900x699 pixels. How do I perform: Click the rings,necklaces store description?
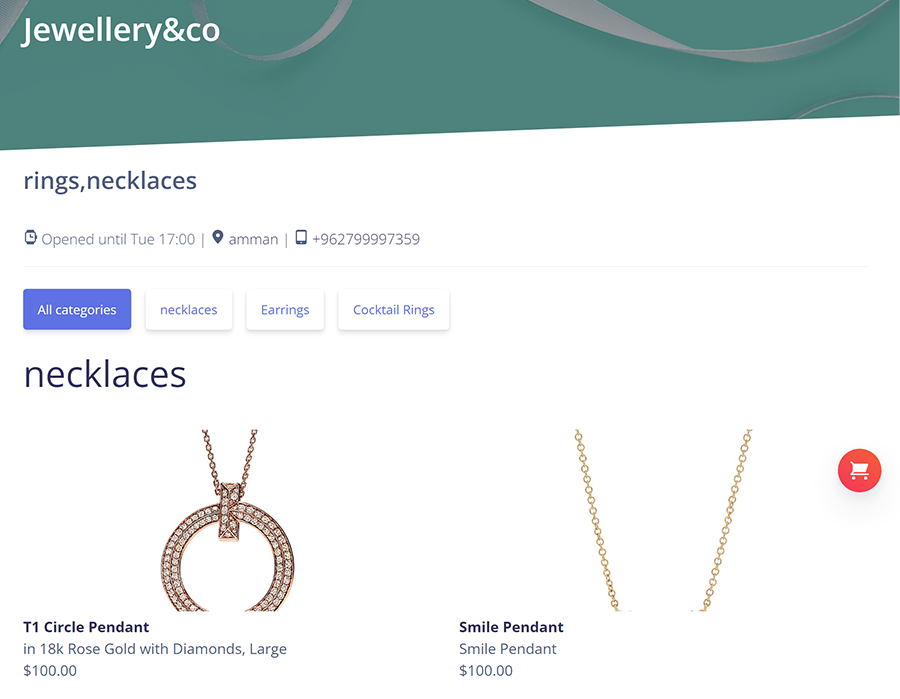[x=110, y=181]
